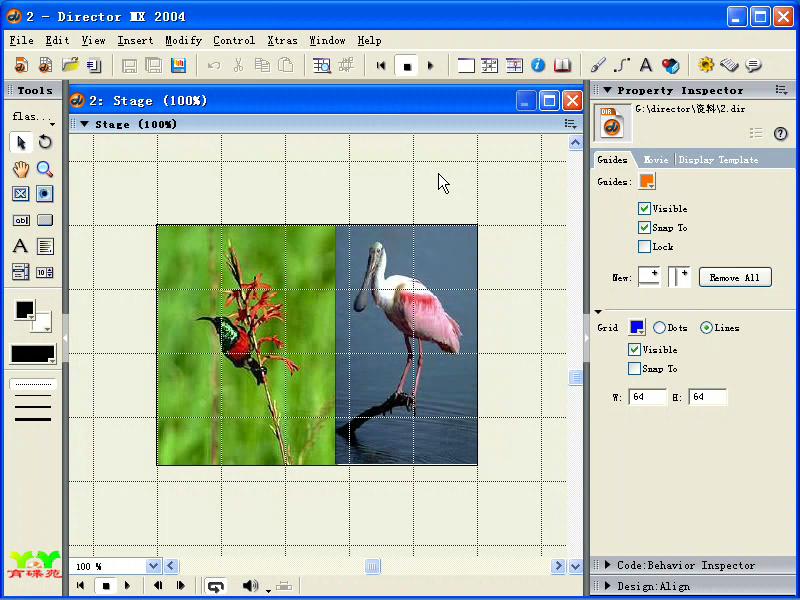Open the Message window speech bubble icon
Viewport: 800px width, 600px height.
tap(754, 65)
